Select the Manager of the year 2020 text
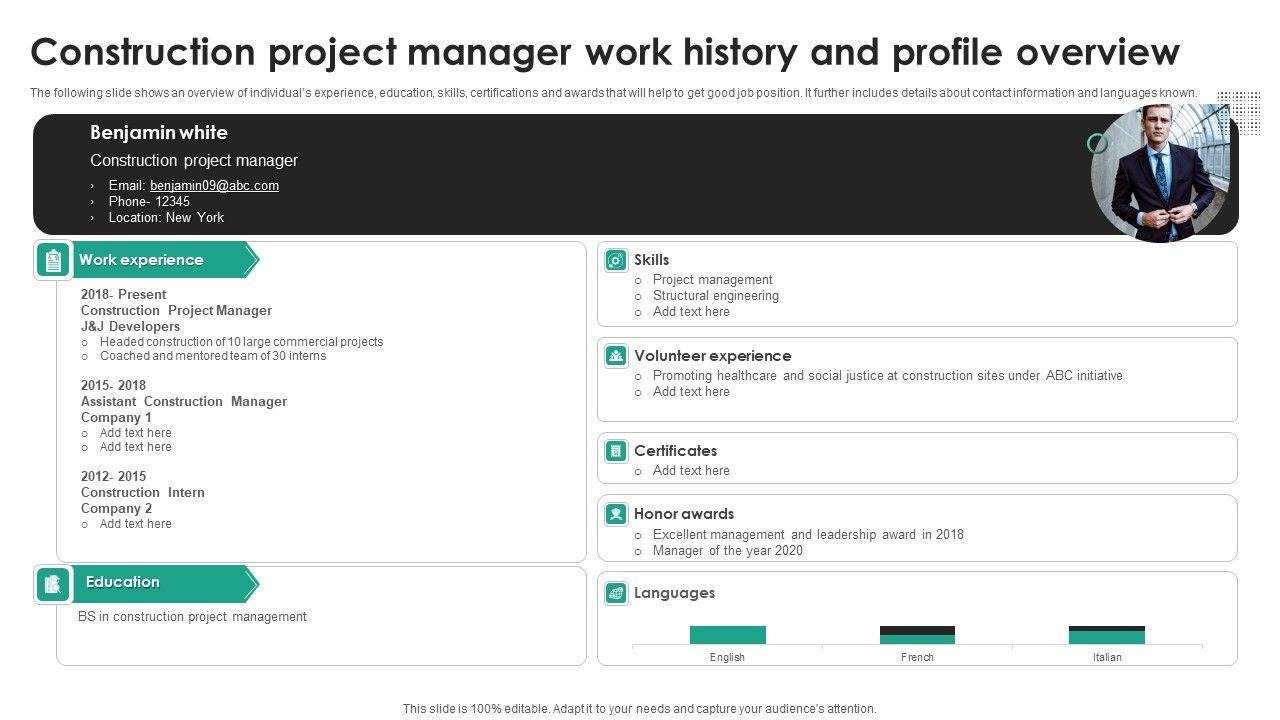Viewport: 1280px width, 720px height. 727,551
